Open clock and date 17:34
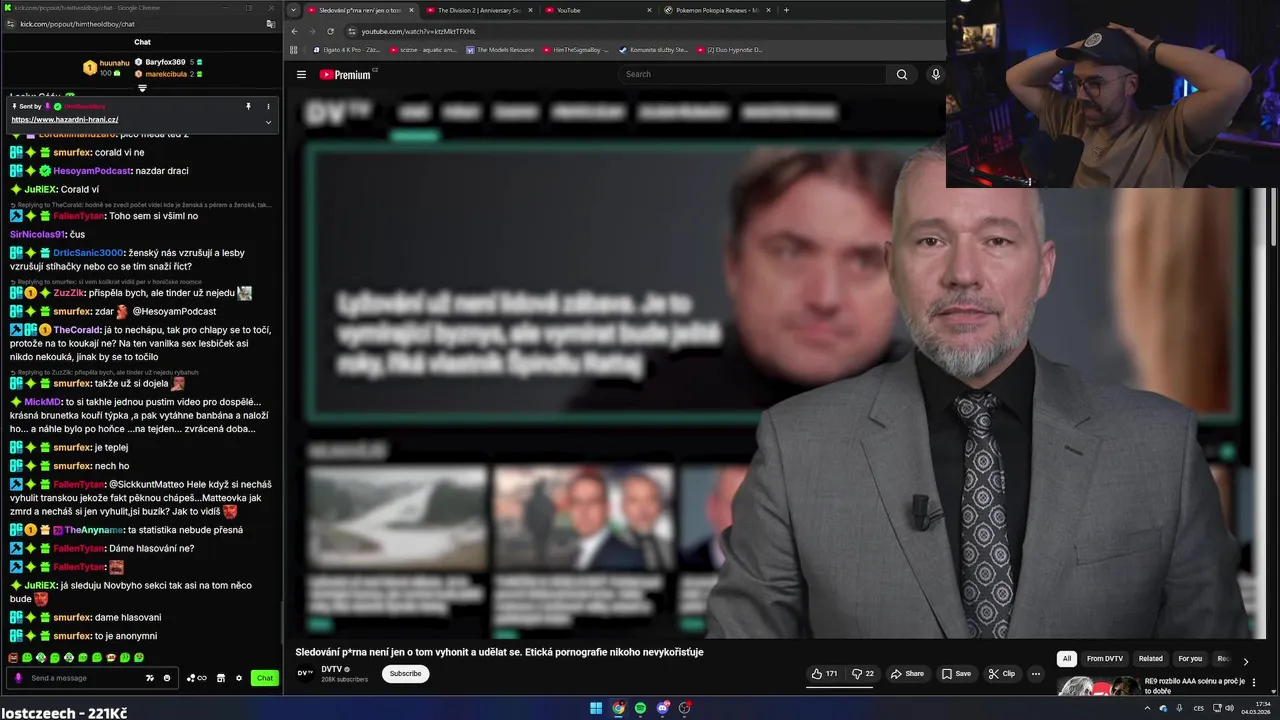Image resolution: width=1280 pixels, height=720 pixels. point(1254,708)
